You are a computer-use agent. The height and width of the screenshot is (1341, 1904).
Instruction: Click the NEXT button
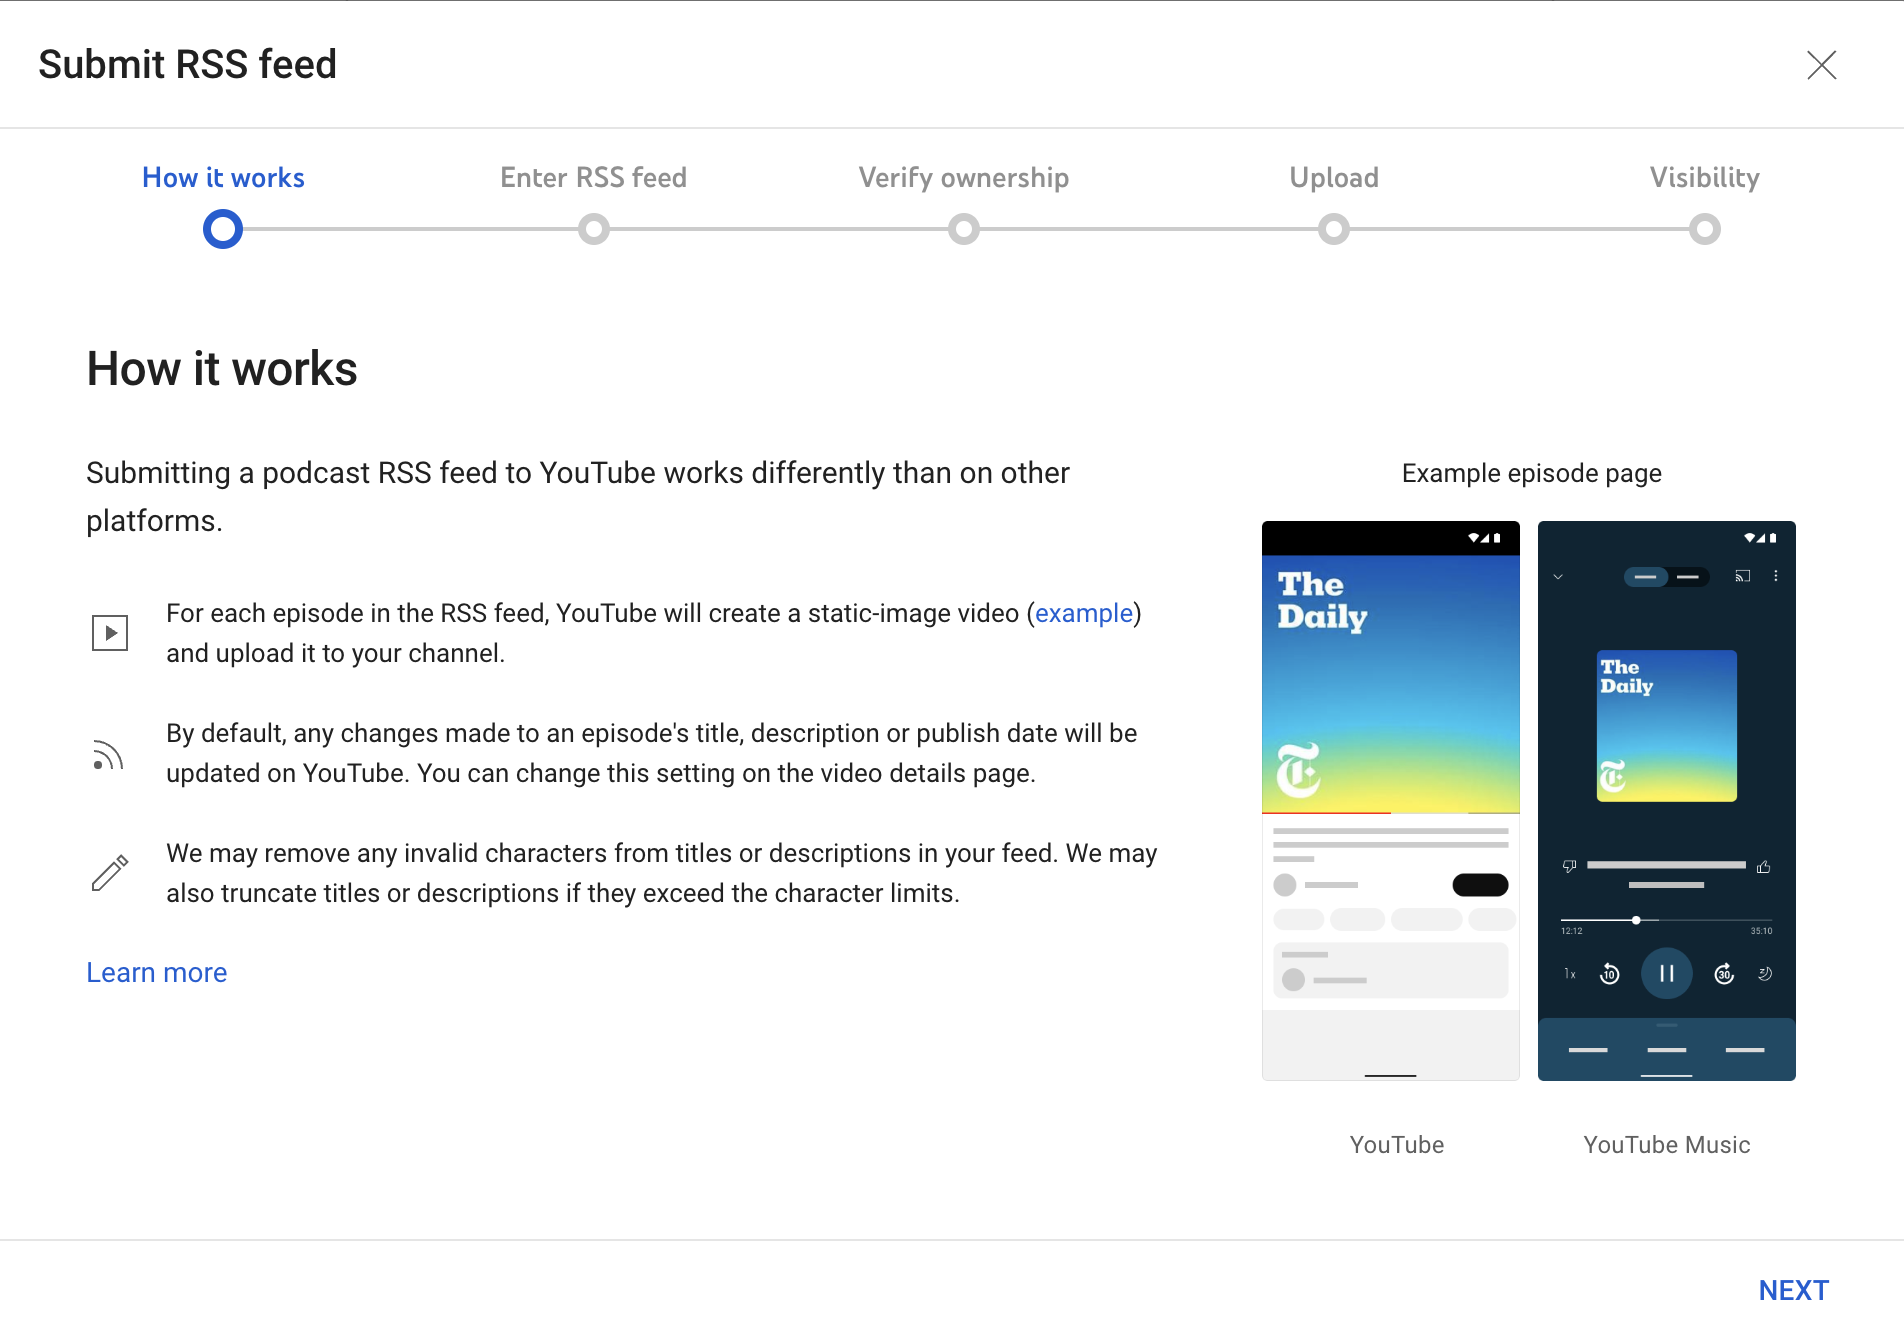point(1794,1290)
